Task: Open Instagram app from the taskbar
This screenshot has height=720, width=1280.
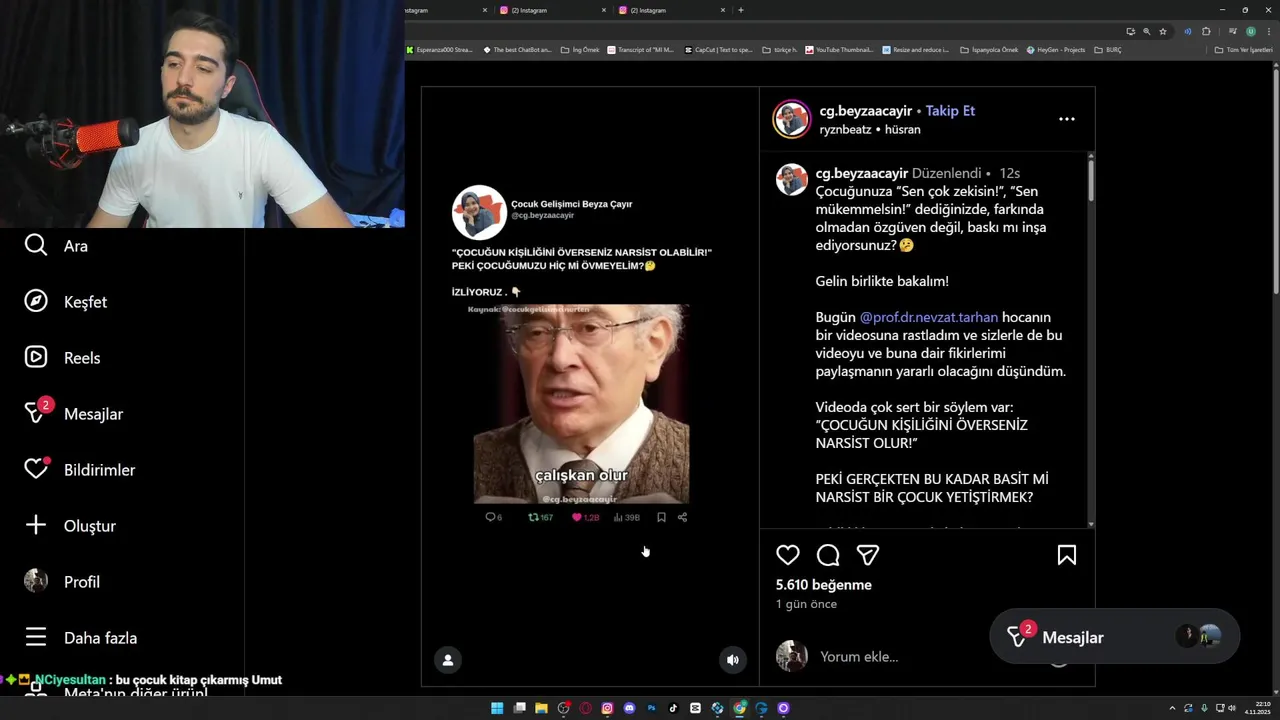Action: [x=607, y=708]
